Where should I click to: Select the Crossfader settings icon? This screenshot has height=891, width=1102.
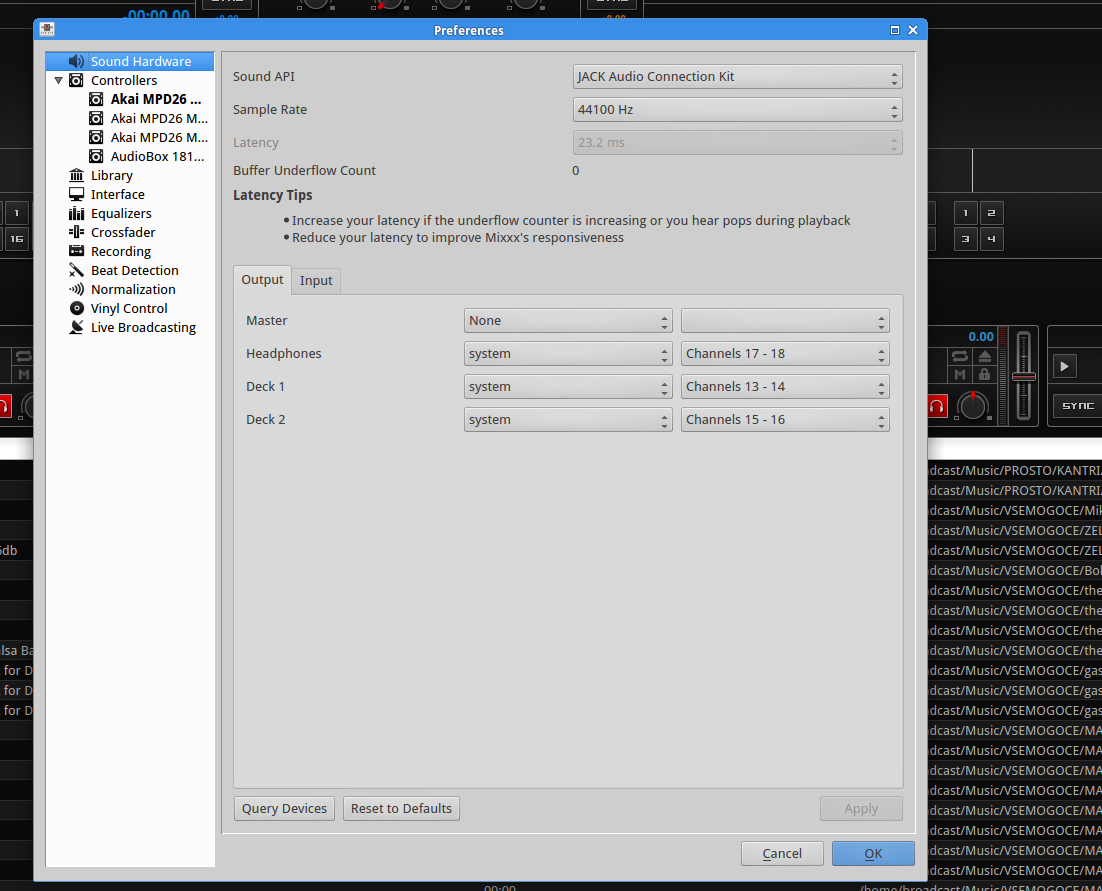(76, 232)
